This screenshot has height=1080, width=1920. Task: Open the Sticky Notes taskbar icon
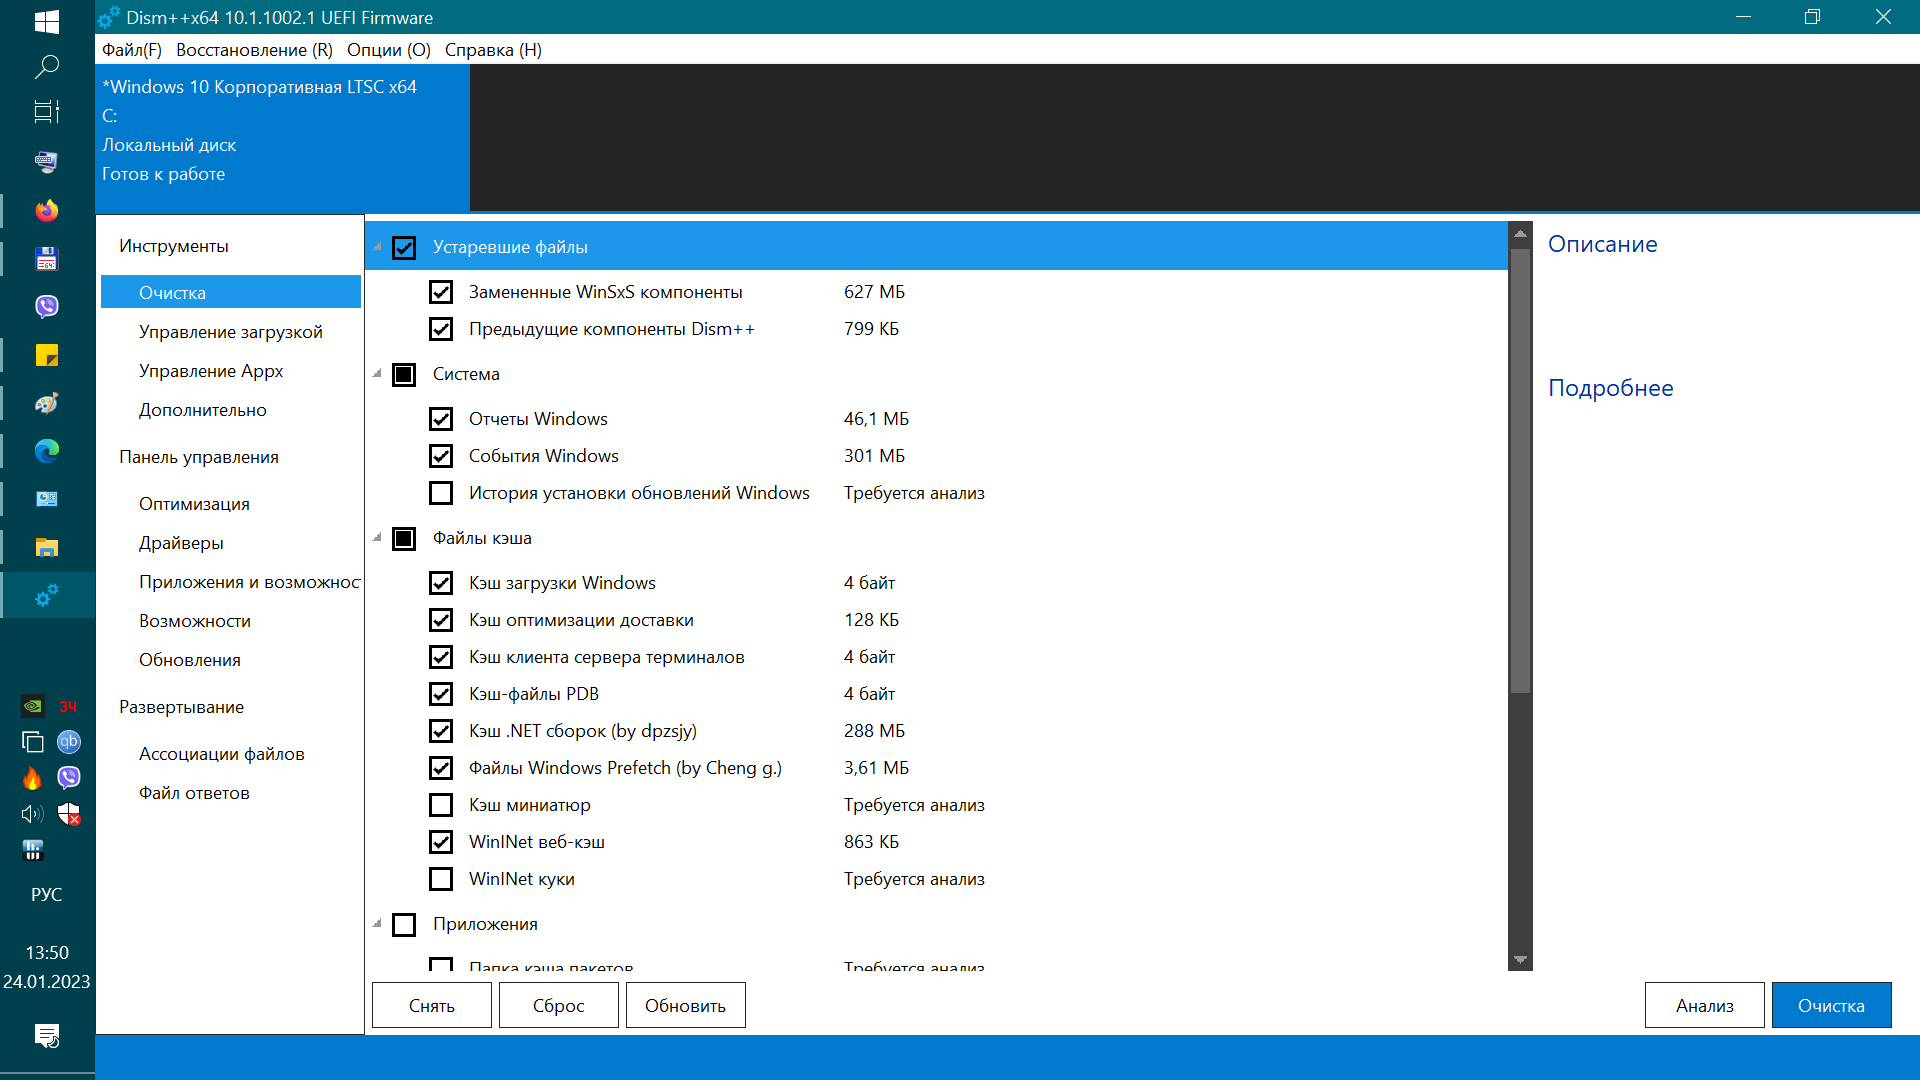(47, 355)
